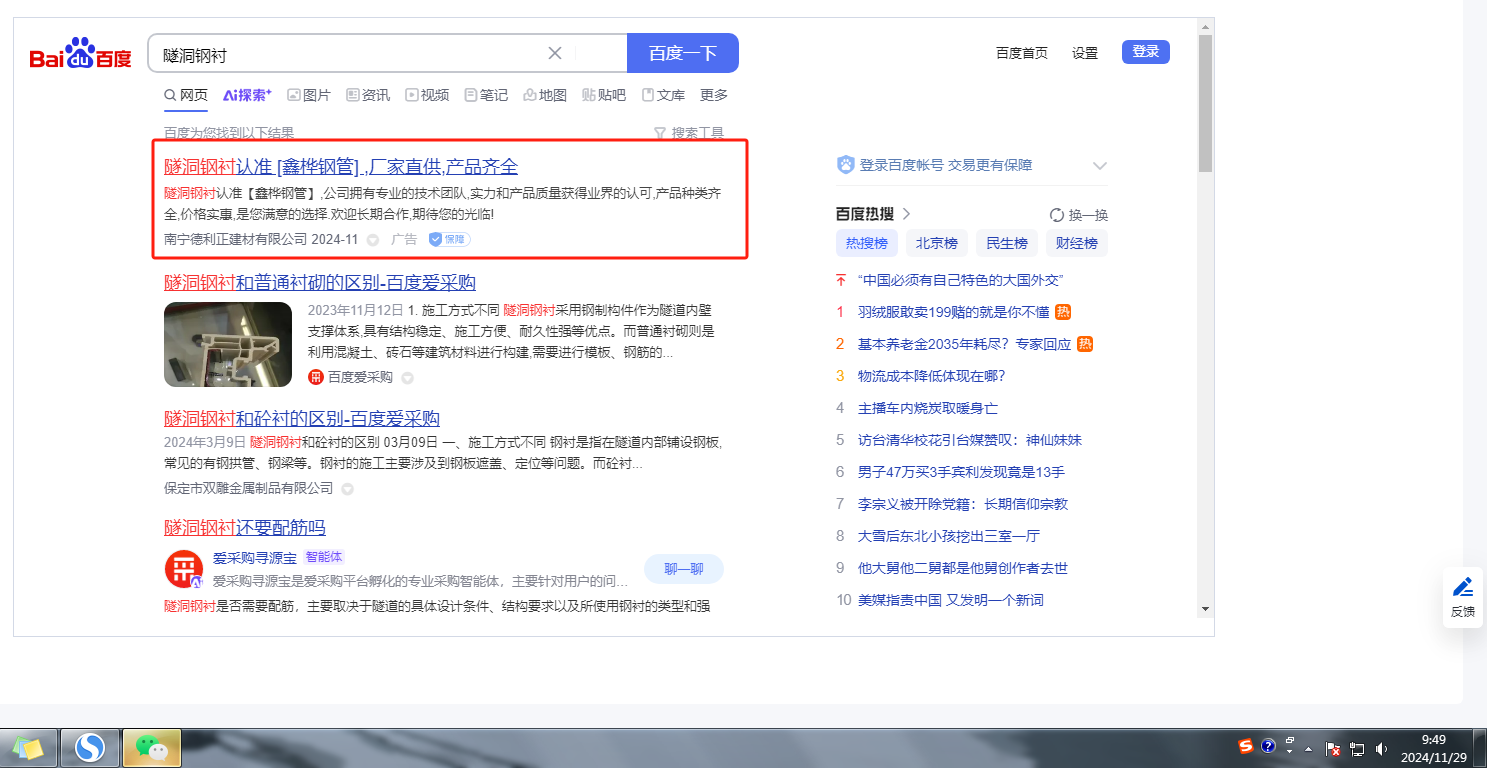
Task: Show hidden tray icons with the up arrow
Action: (x=1308, y=748)
